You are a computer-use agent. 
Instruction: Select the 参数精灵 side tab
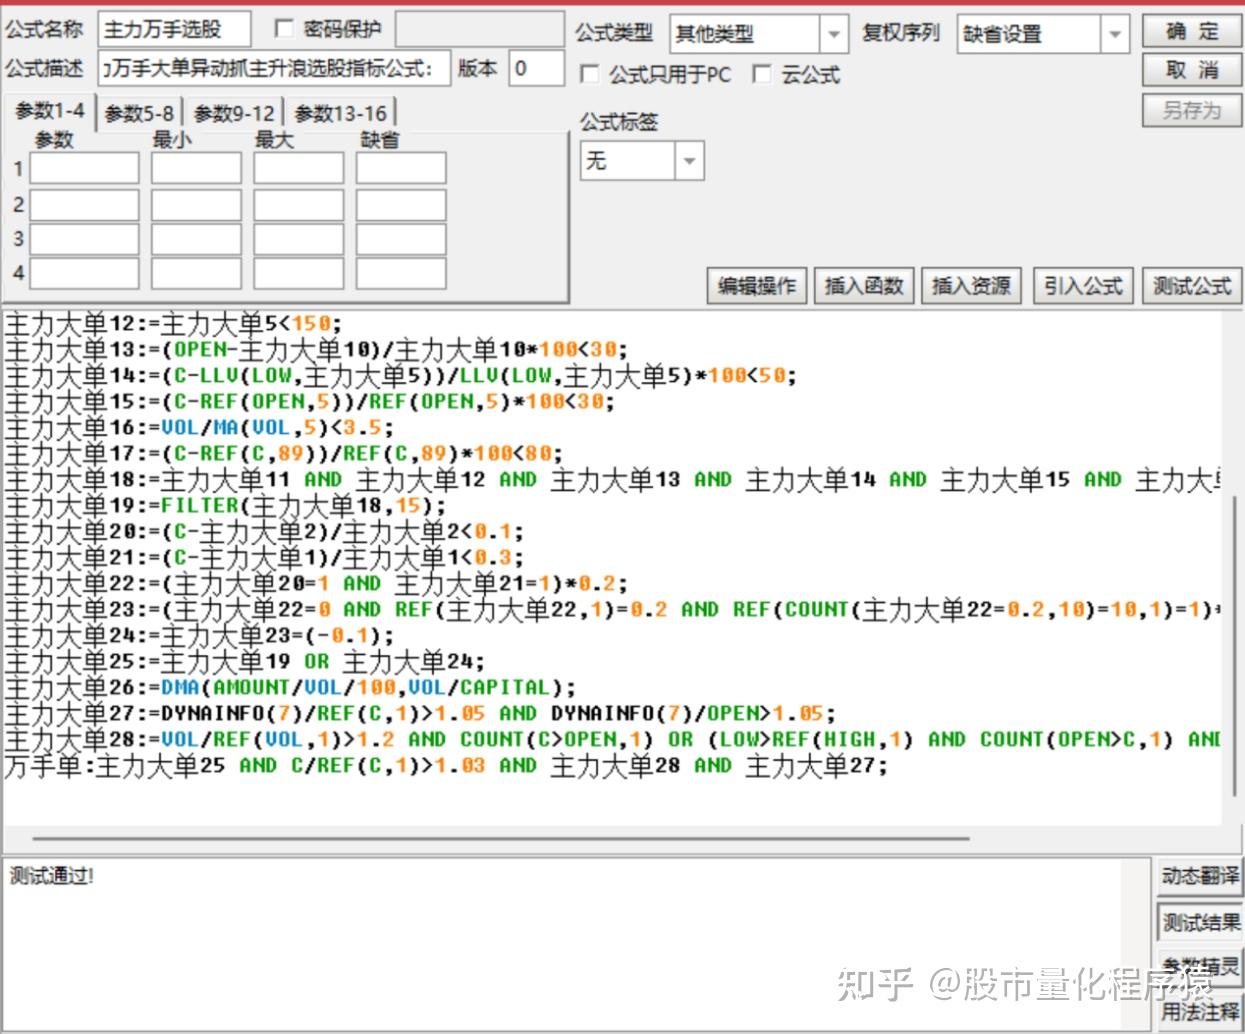1200,966
